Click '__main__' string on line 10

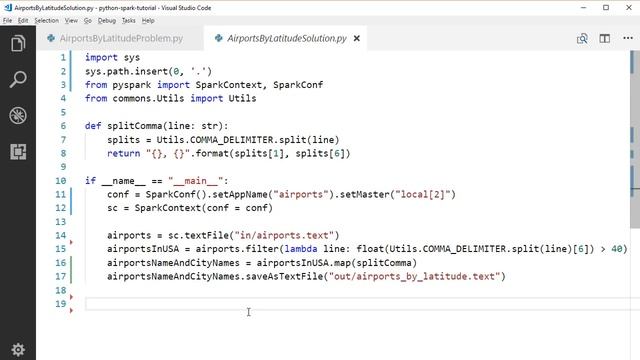point(196,181)
